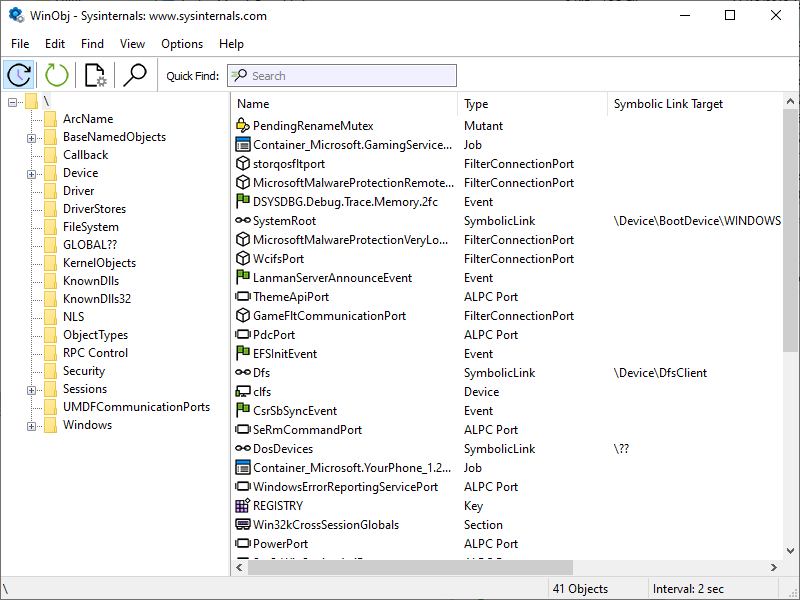800x600 pixels.
Task: Sort by the Type column header
Action: pyautogui.click(x=532, y=104)
